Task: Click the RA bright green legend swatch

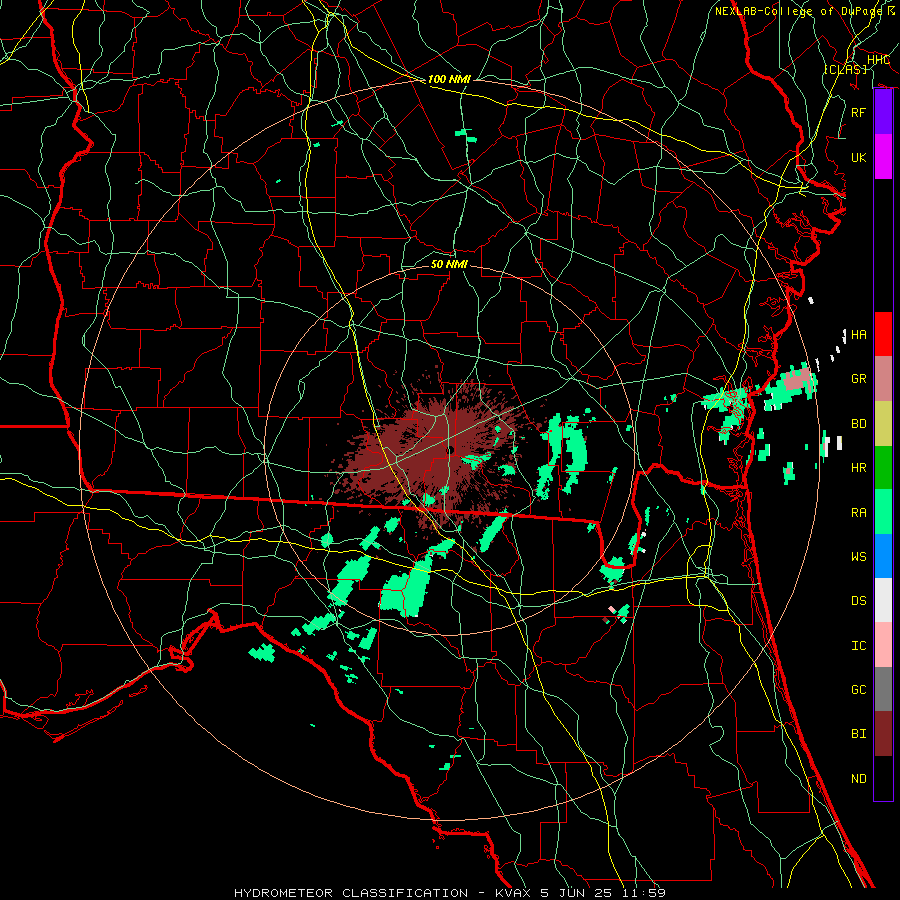Action: tap(883, 511)
